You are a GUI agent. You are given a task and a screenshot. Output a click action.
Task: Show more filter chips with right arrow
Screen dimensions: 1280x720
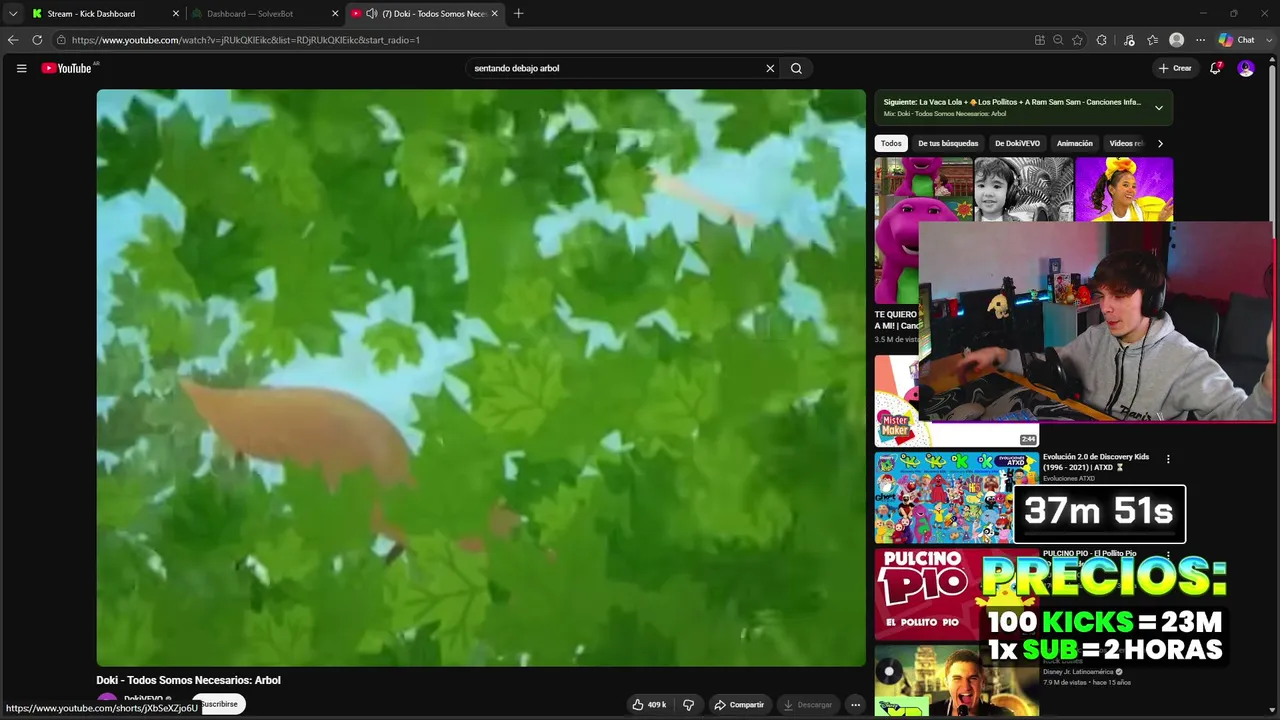click(x=1160, y=143)
